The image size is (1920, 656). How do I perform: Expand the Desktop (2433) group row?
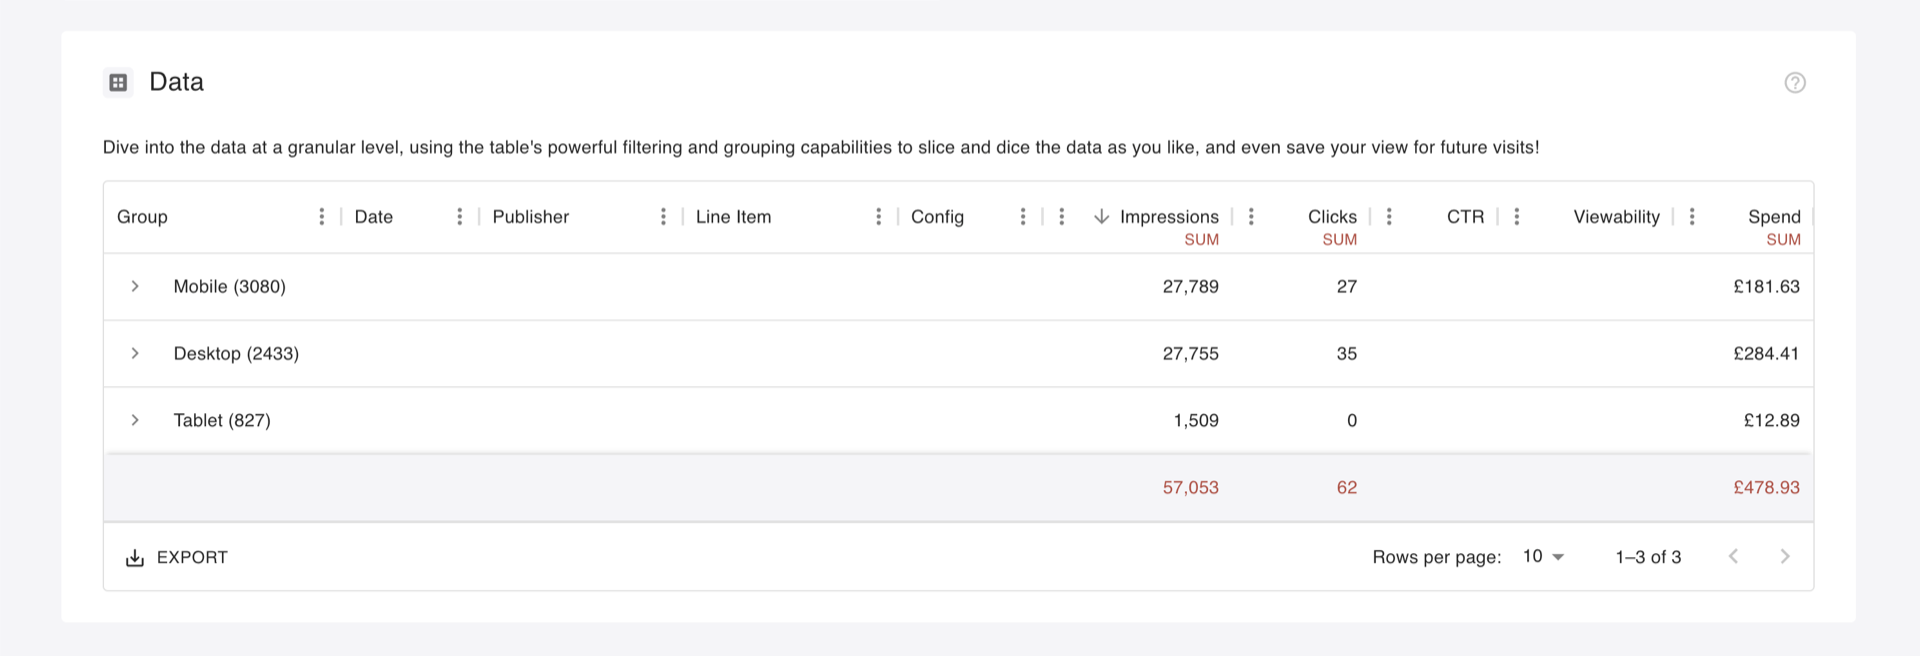tap(135, 354)
